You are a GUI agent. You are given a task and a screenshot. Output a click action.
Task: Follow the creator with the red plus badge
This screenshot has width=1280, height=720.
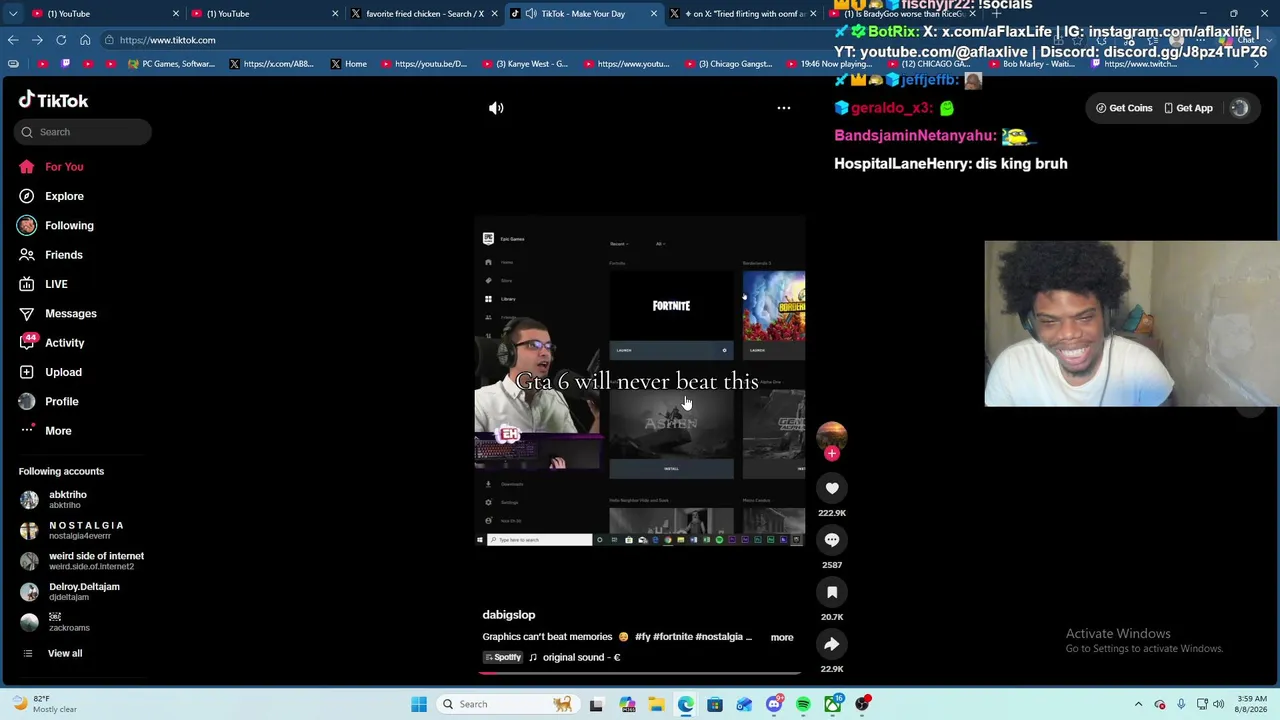(x=832, y=454)
